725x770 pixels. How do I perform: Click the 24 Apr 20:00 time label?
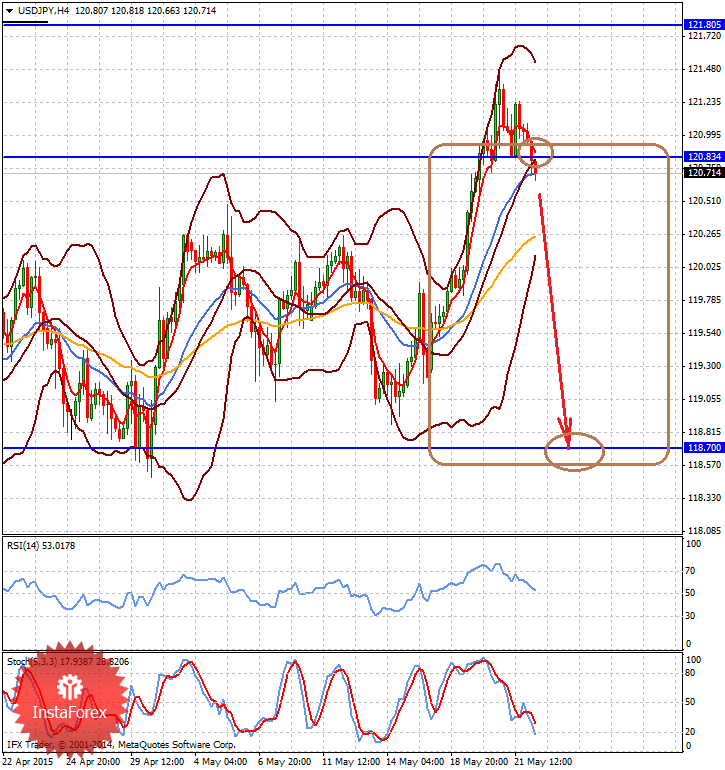(x=93, y=762)
